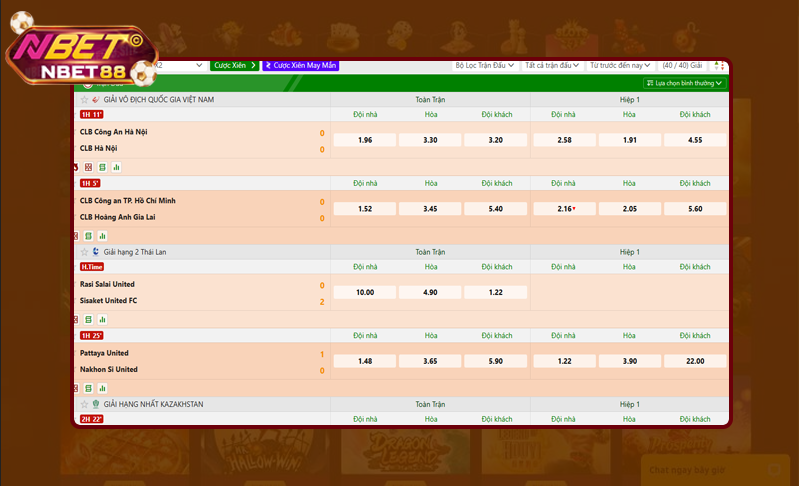
Task: Favorite the Giải Vô Địch Quốc Gia Việt Nam league
Action: [84, 100]
